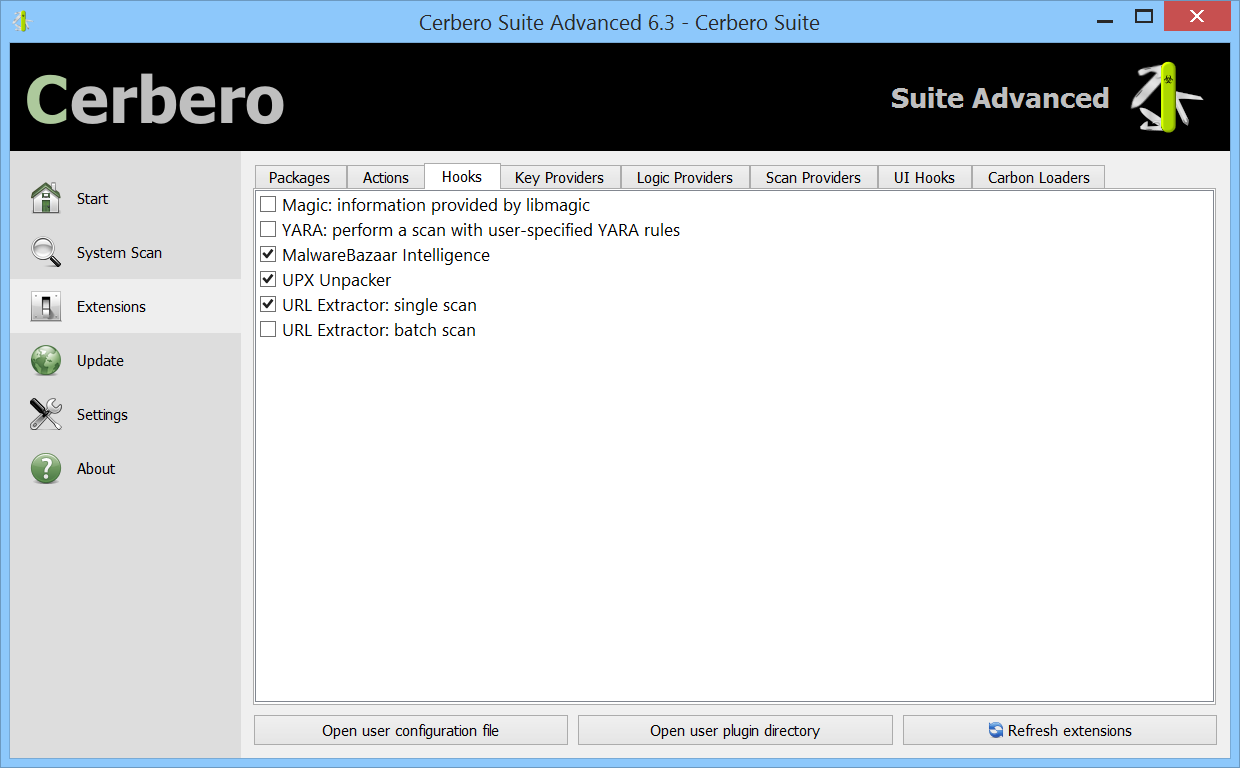Click the About question mark icon
The height and width of the screenshot is (768, 1240).
click(46, 468)
